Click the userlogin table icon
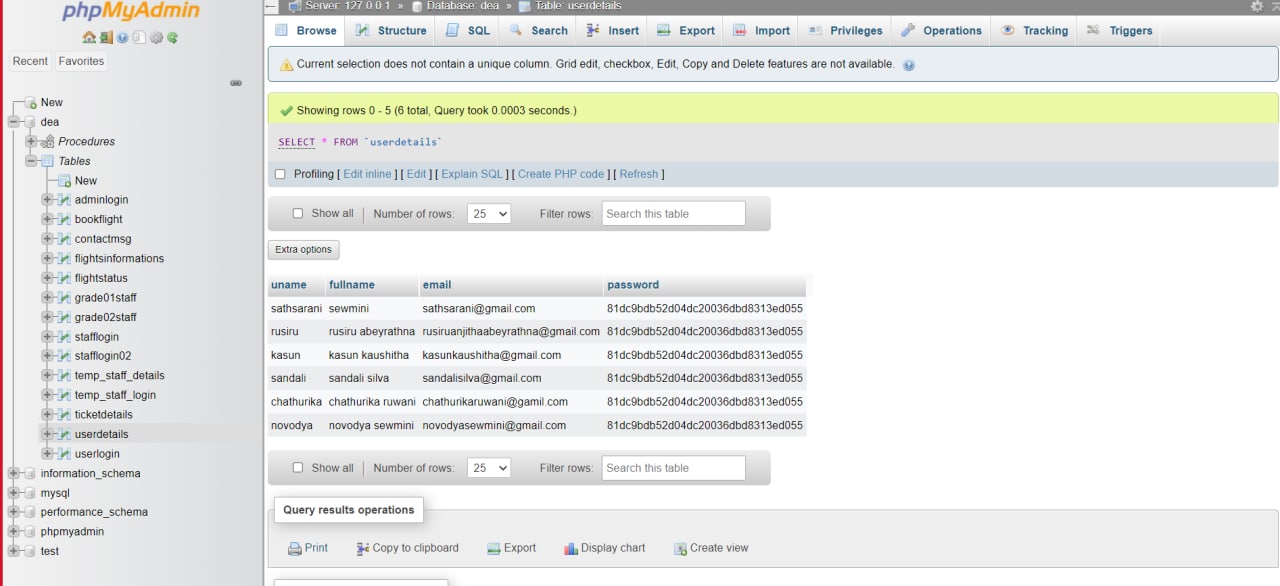The image size is (1280, 586). 64,453
